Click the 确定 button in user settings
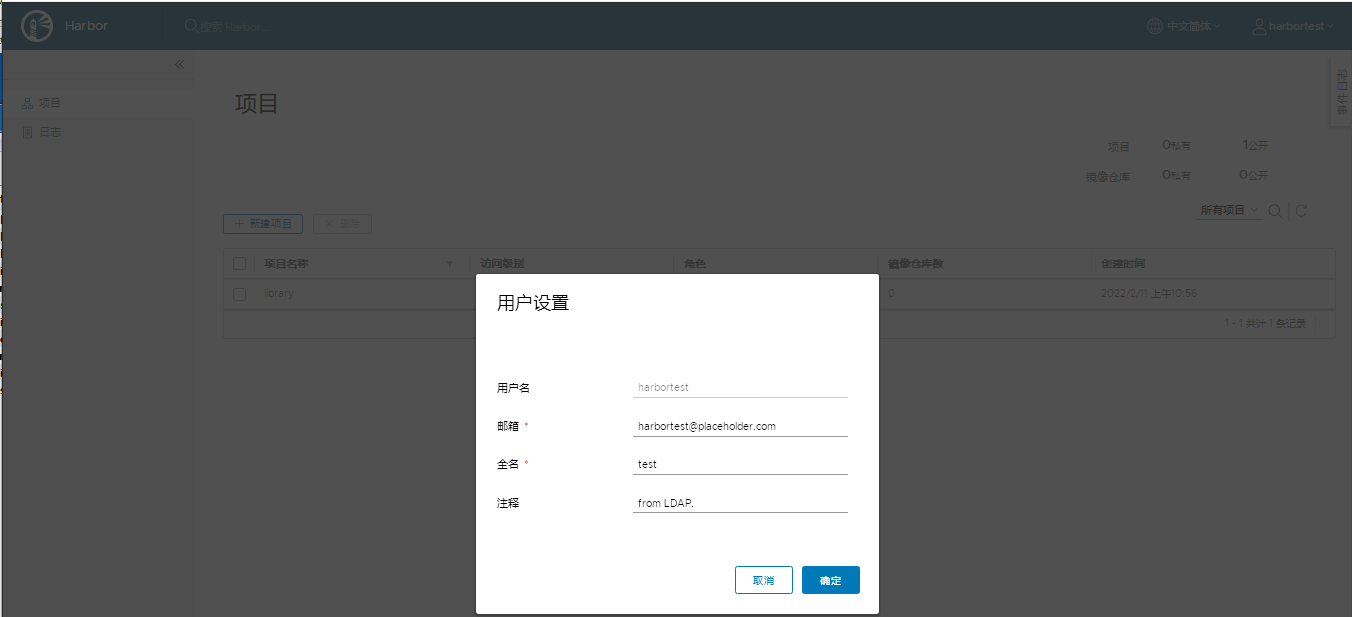 pyautogui.click(x=830, y=580)
